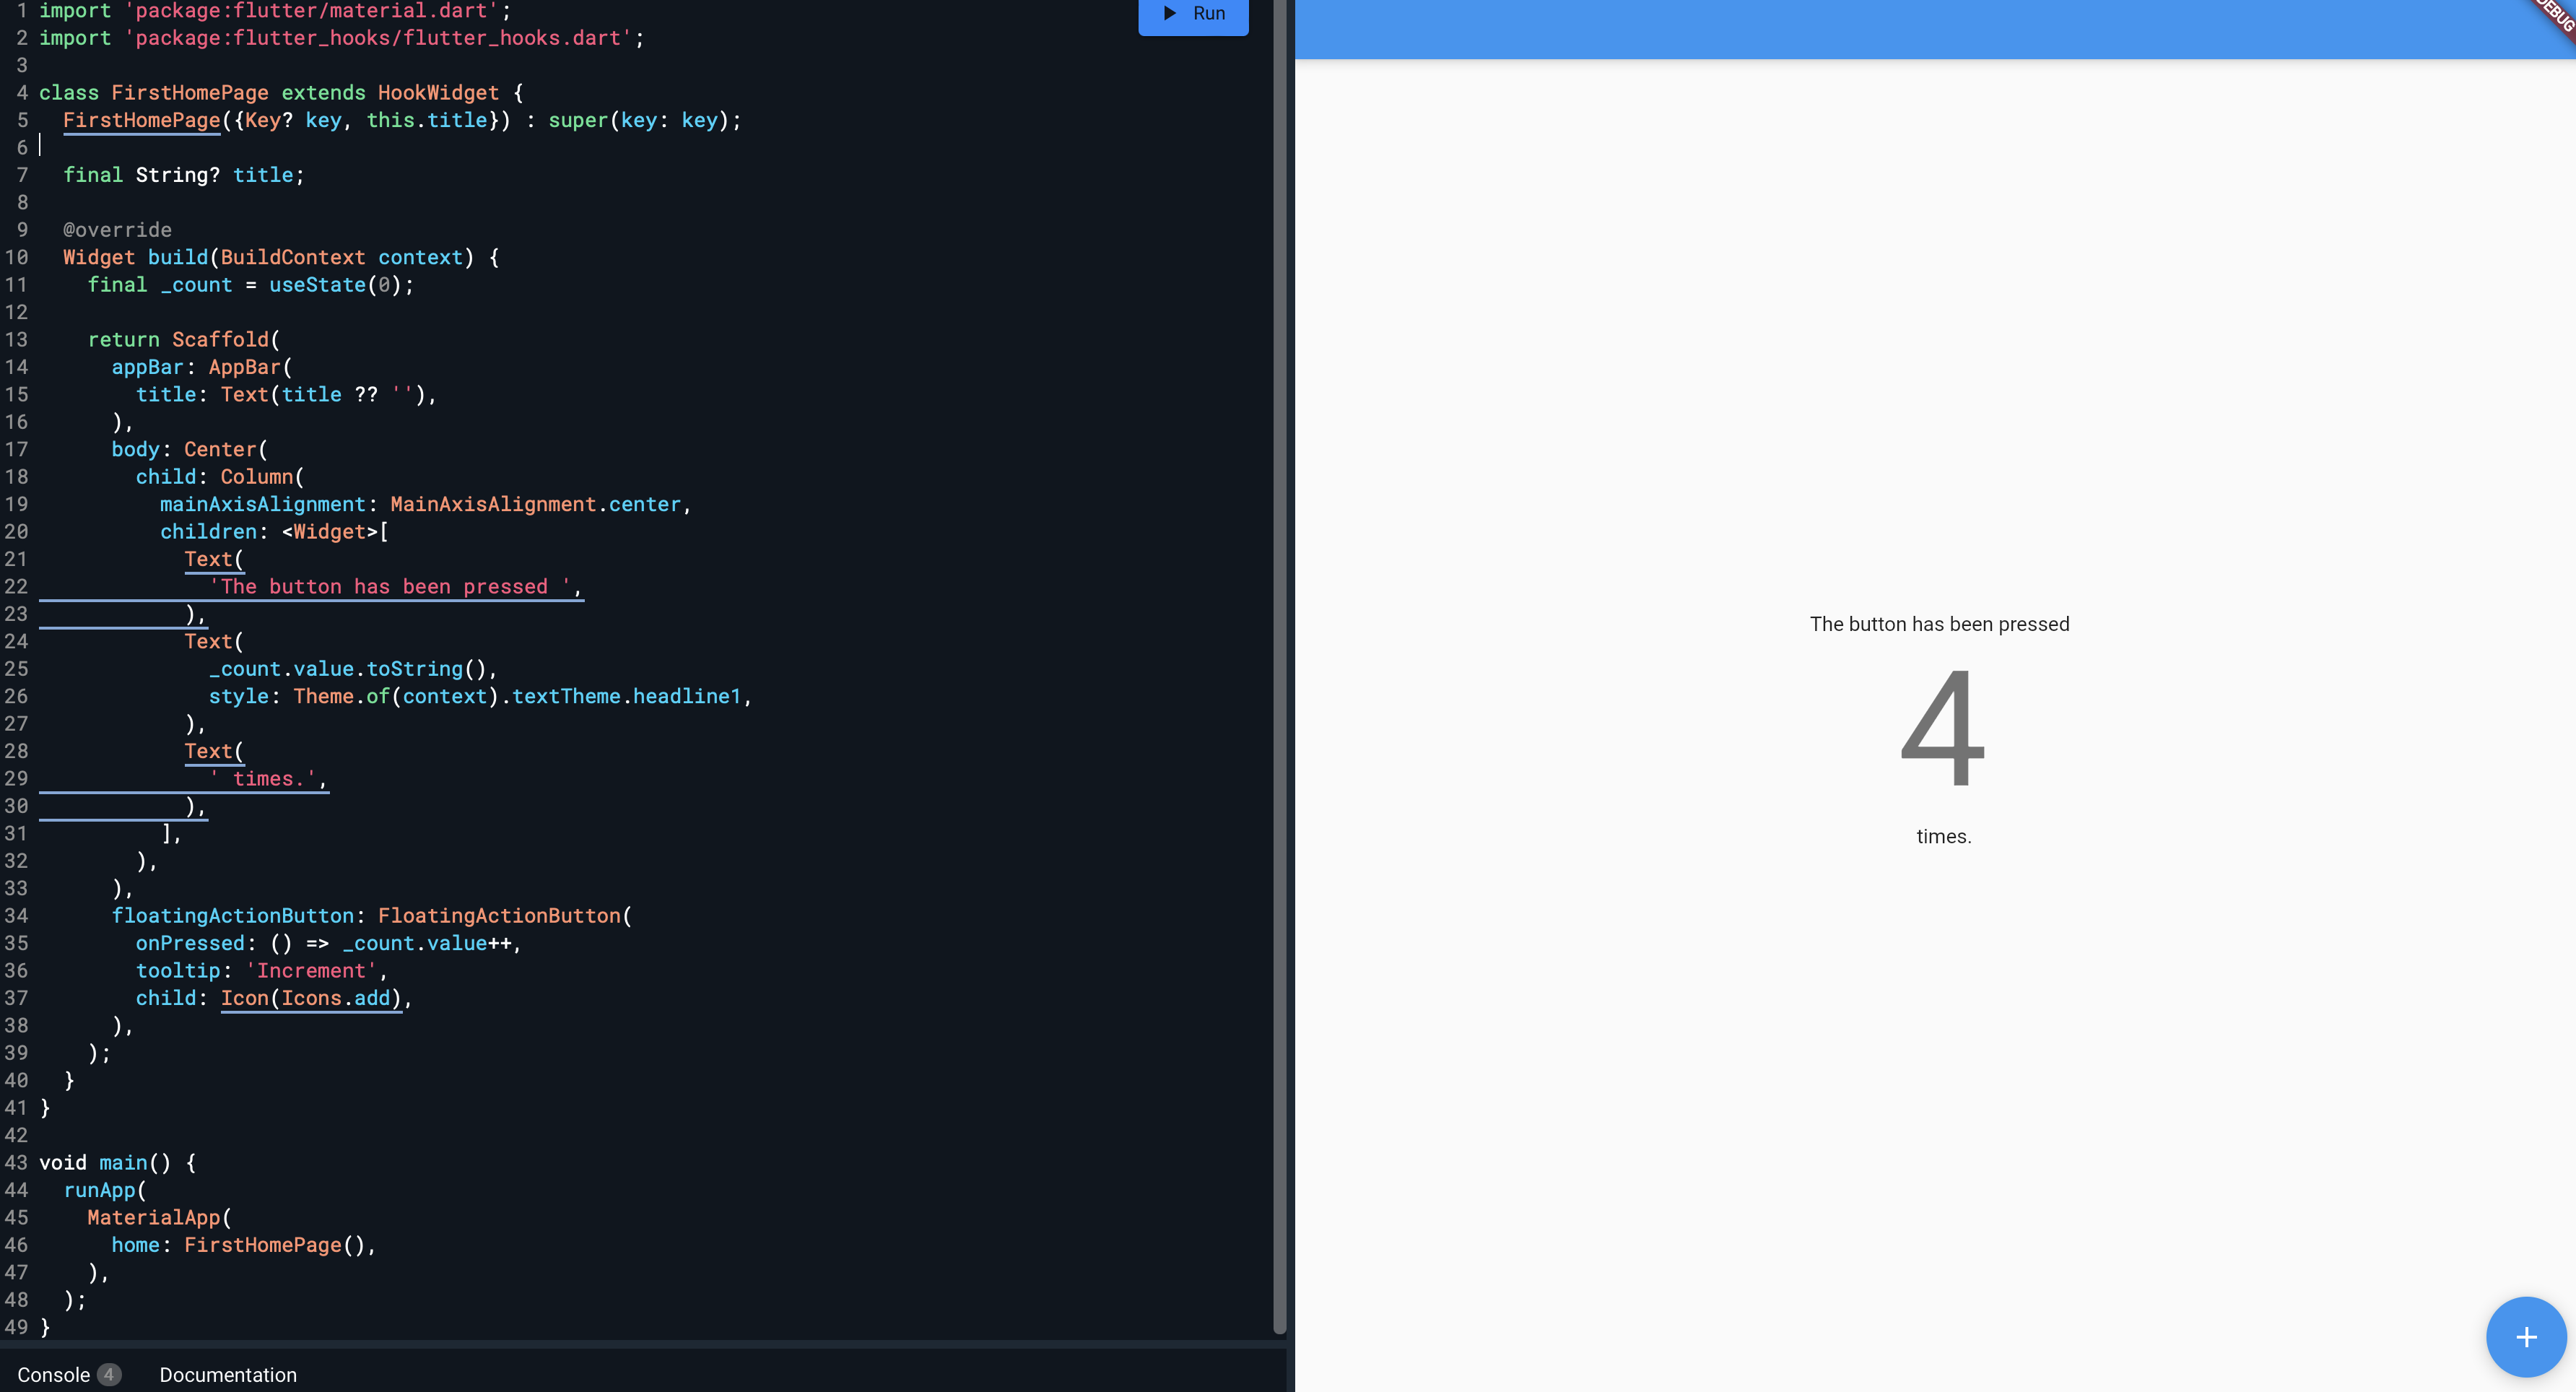Click 'HookWidget' in the class declaration
2576x1392 pixels.
(438, 93)
